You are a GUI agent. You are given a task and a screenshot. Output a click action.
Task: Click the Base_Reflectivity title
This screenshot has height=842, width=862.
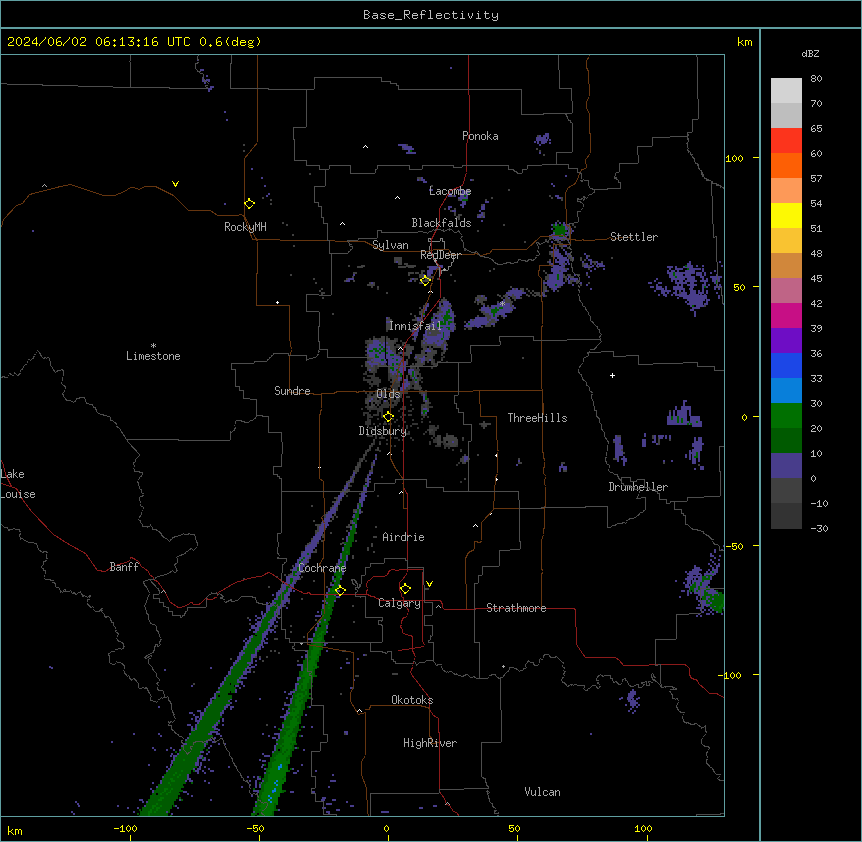431,15
